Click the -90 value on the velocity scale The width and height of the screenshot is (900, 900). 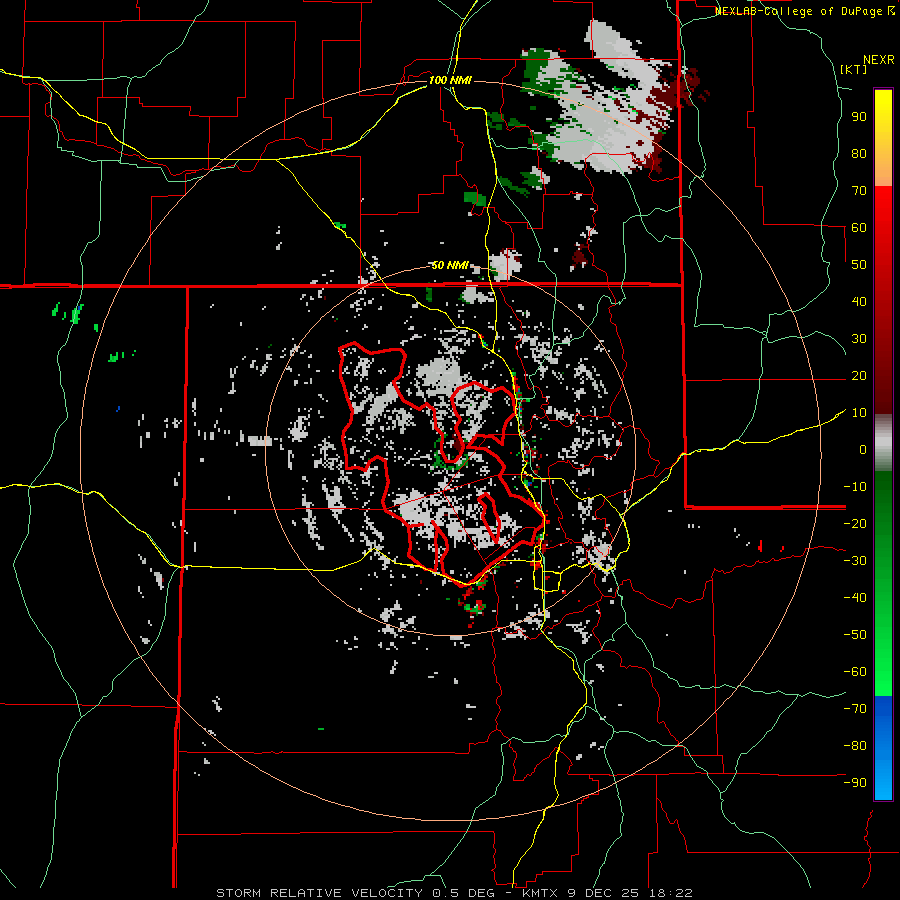(855, 783)
